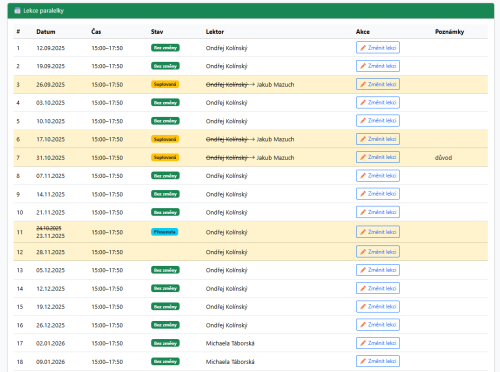Click the Suplovaná badge for 17.10.2025
The image size is (500, 372).
click(x=165, y=139)
